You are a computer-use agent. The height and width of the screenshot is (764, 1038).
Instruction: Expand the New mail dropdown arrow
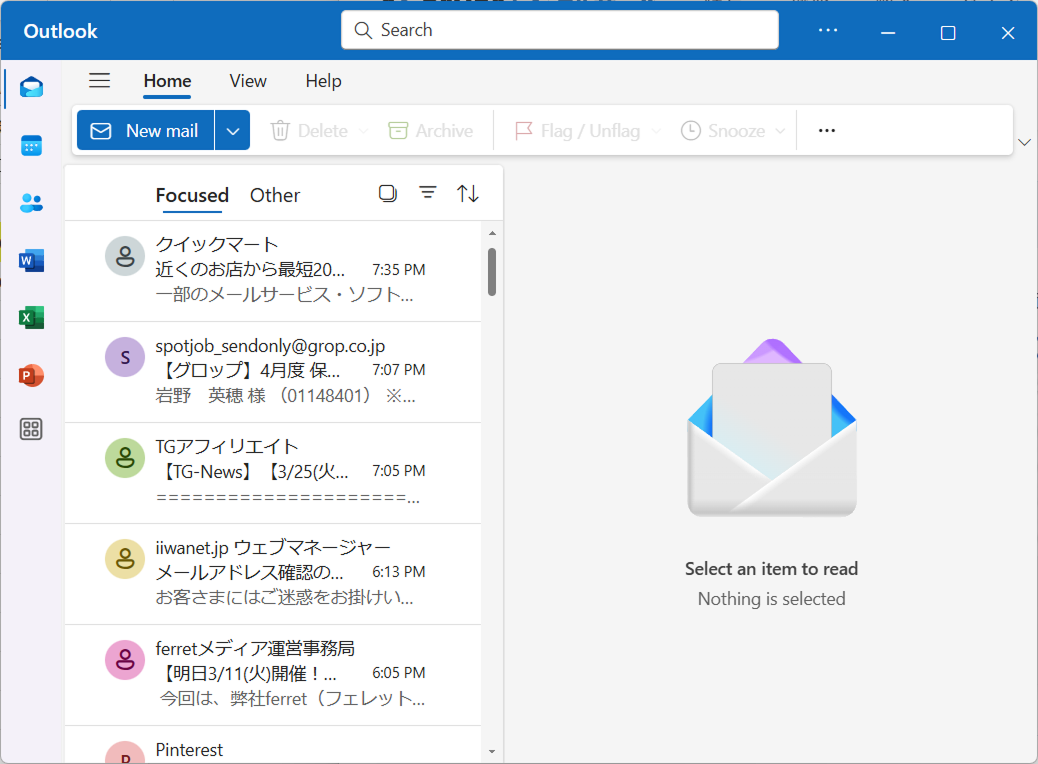click(232, 130)
